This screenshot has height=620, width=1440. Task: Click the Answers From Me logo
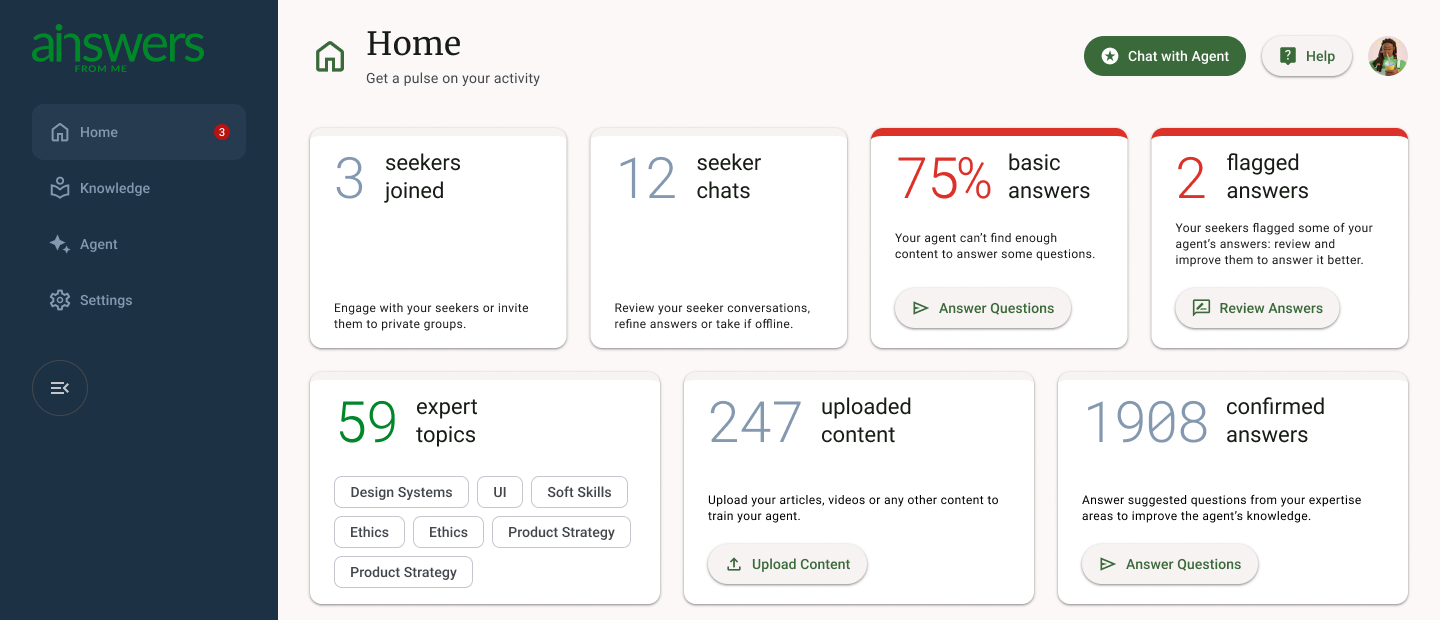118,48
